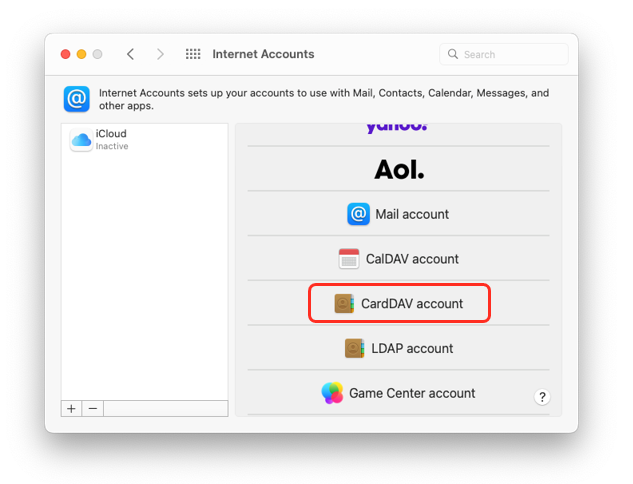Click the blue @ Mail account icon
The width and height of the screenshot is (633, 484).
pos(358,214)
